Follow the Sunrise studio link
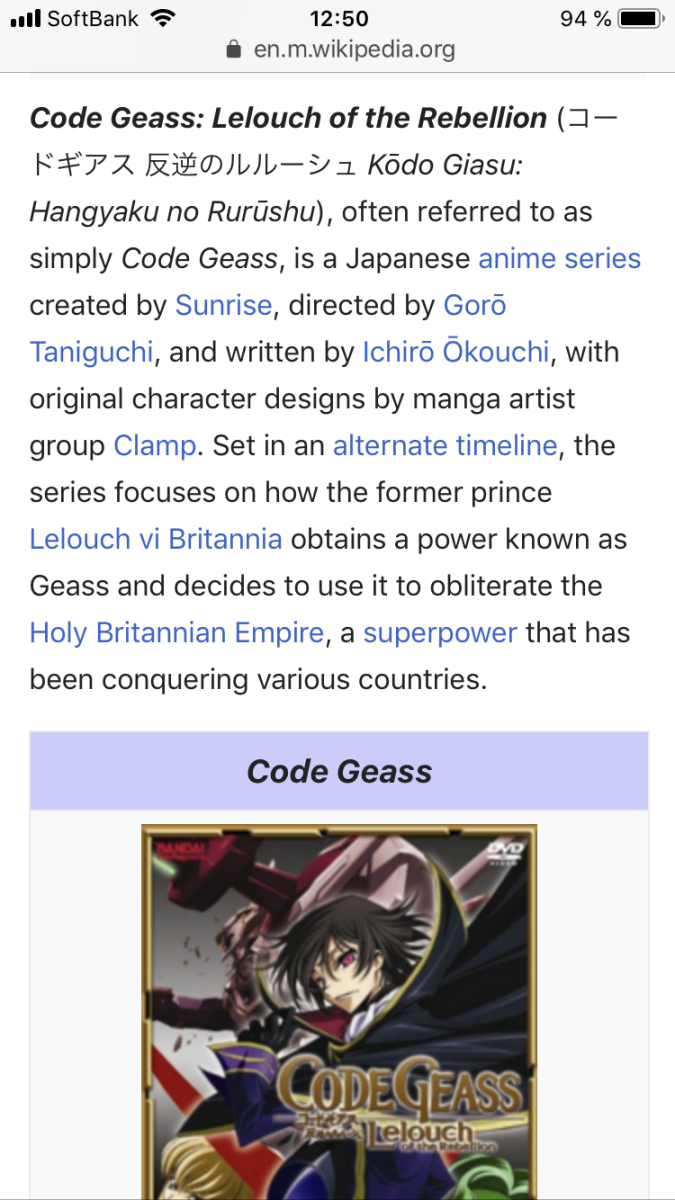Viewport: 675px width, 1200px height. click(223, 305)
